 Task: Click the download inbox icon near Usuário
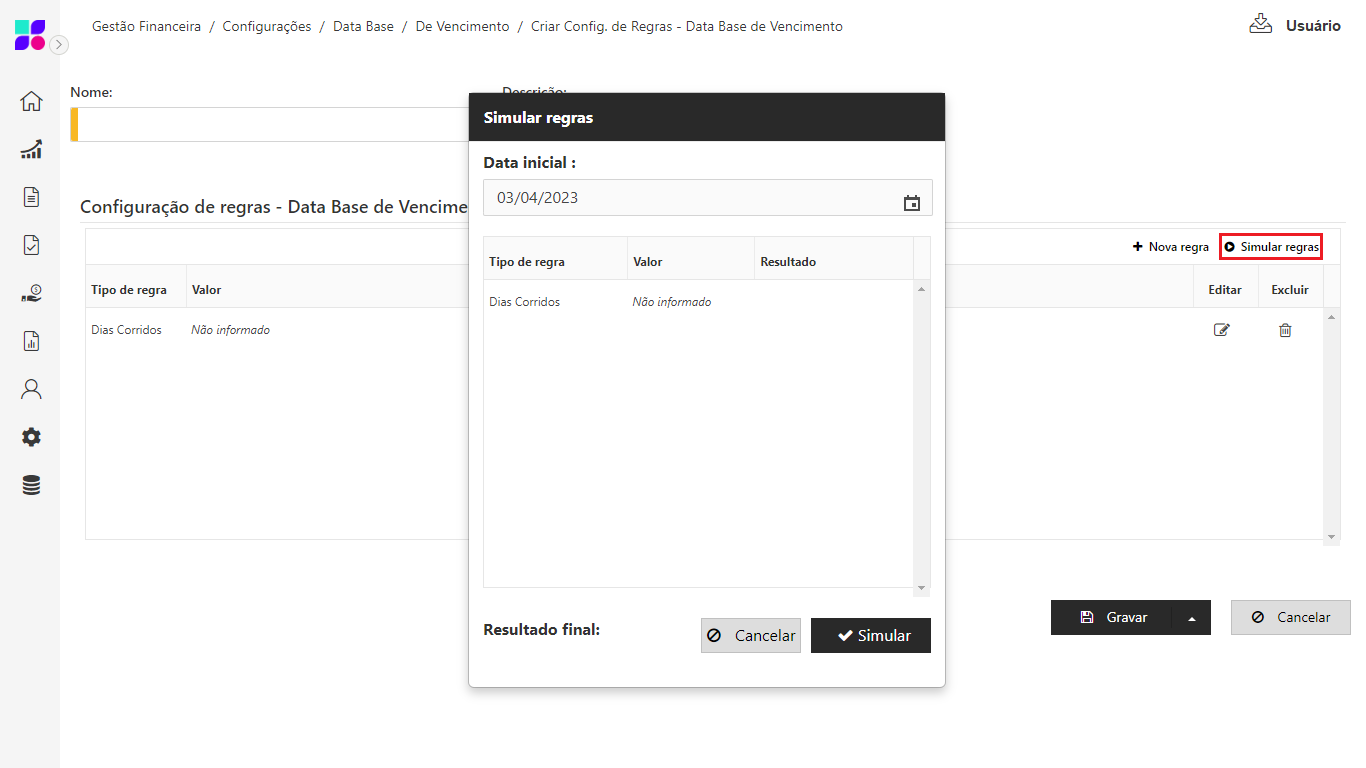pos(1260,25)
